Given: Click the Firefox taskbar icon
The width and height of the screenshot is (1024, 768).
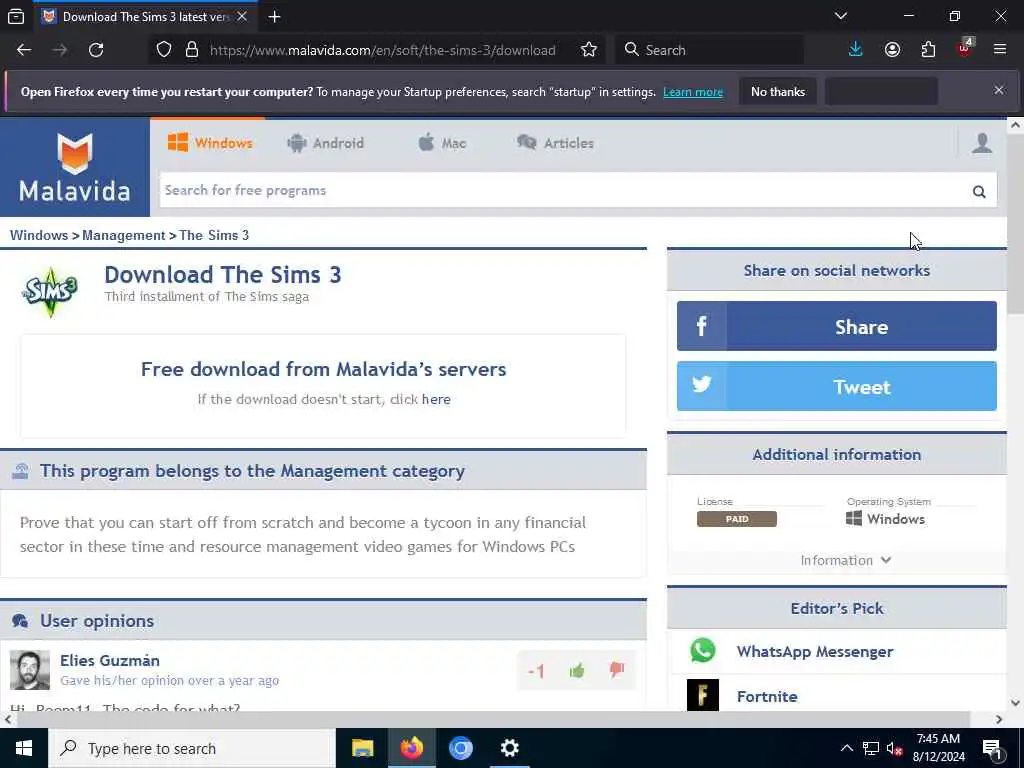Looking at the screenshot, I should (411, 748).
